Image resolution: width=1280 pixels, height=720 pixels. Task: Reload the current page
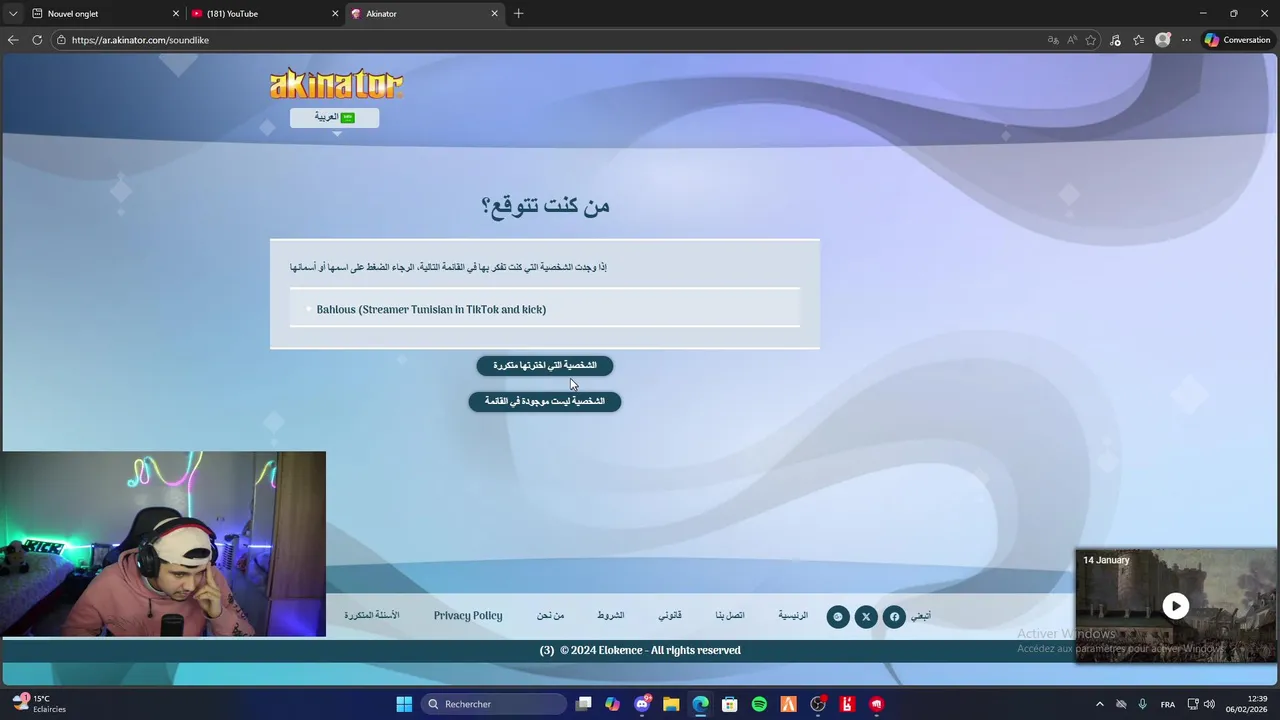tap(37, 40)
